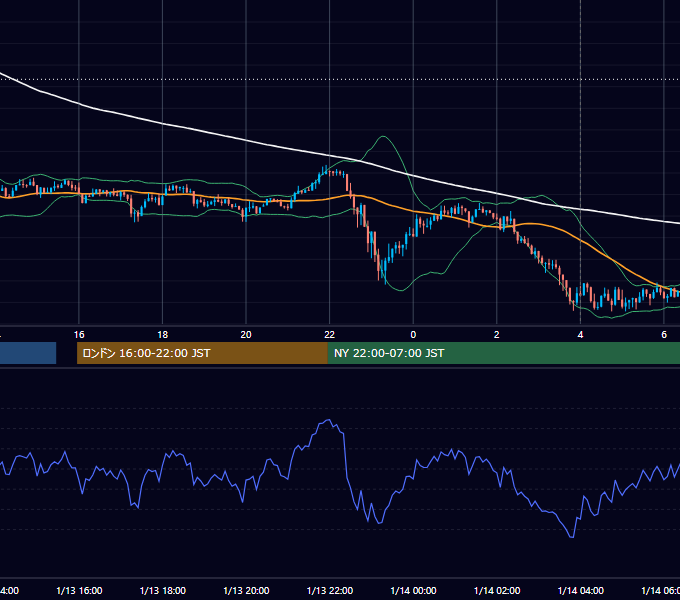Click the 1/13 20:00 time label
This screenshot has width=680, height=600.
[246, 590]
